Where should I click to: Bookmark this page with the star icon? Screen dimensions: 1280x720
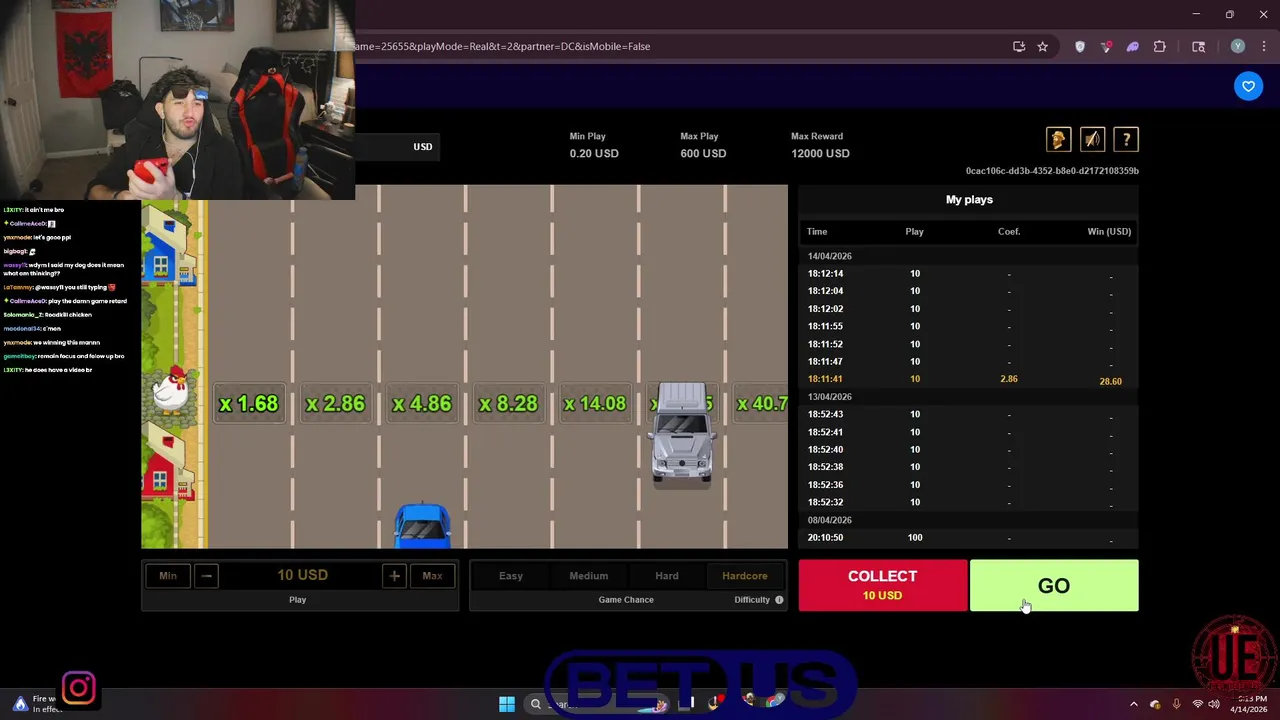pyautogui.click(x=1043, y=46)
